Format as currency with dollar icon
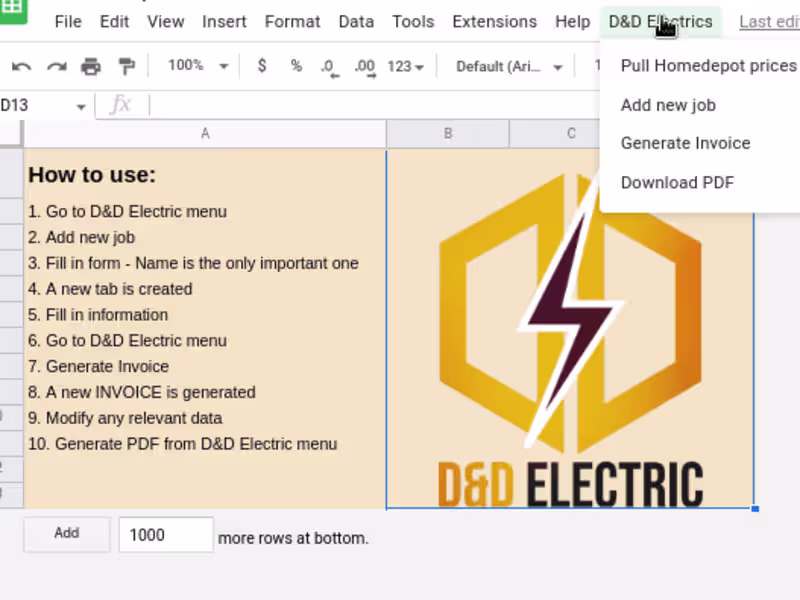 (262, 66)
